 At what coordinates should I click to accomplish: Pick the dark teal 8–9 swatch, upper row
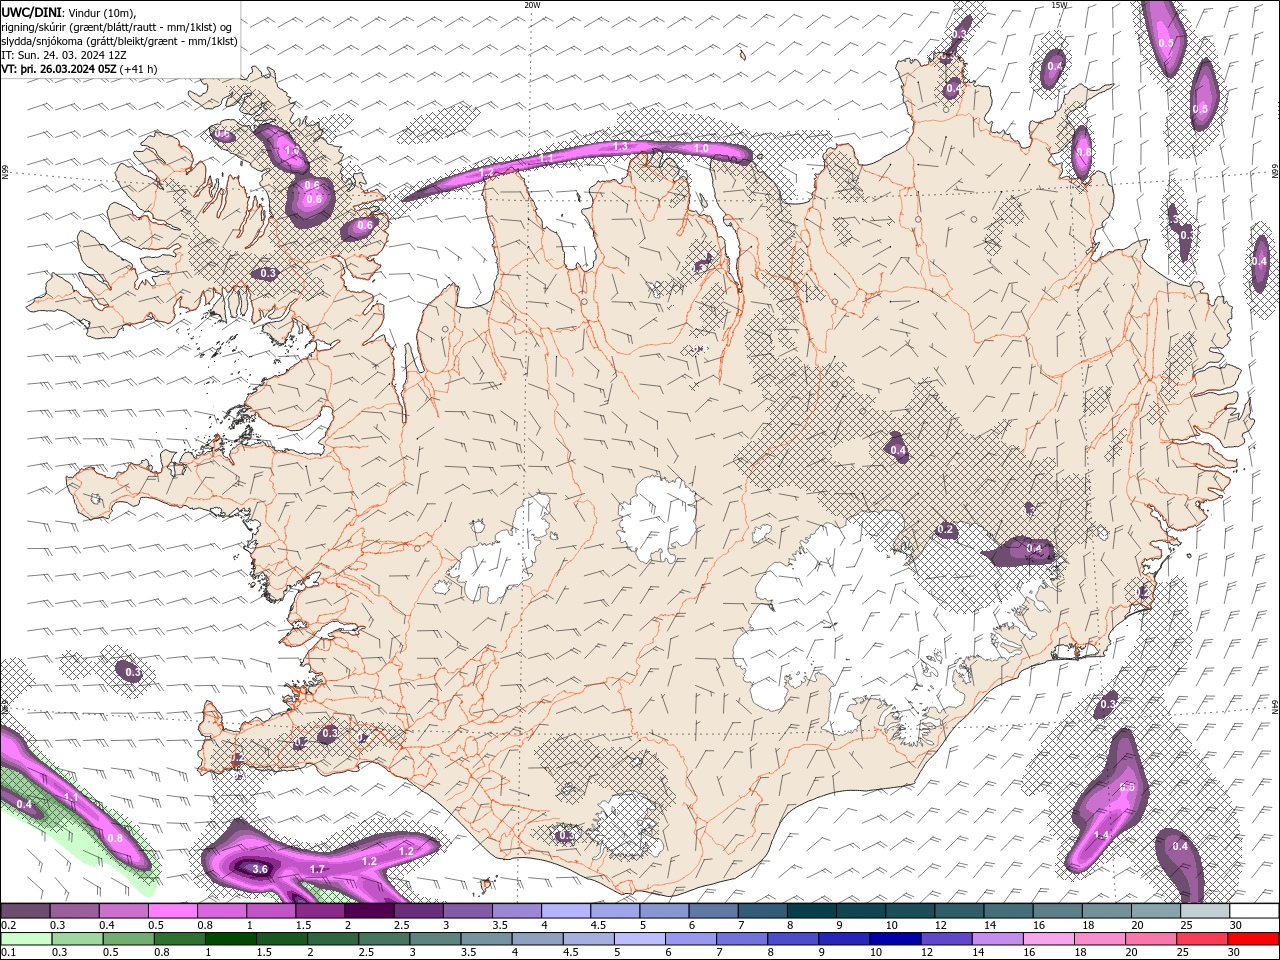tap(811, 911)
